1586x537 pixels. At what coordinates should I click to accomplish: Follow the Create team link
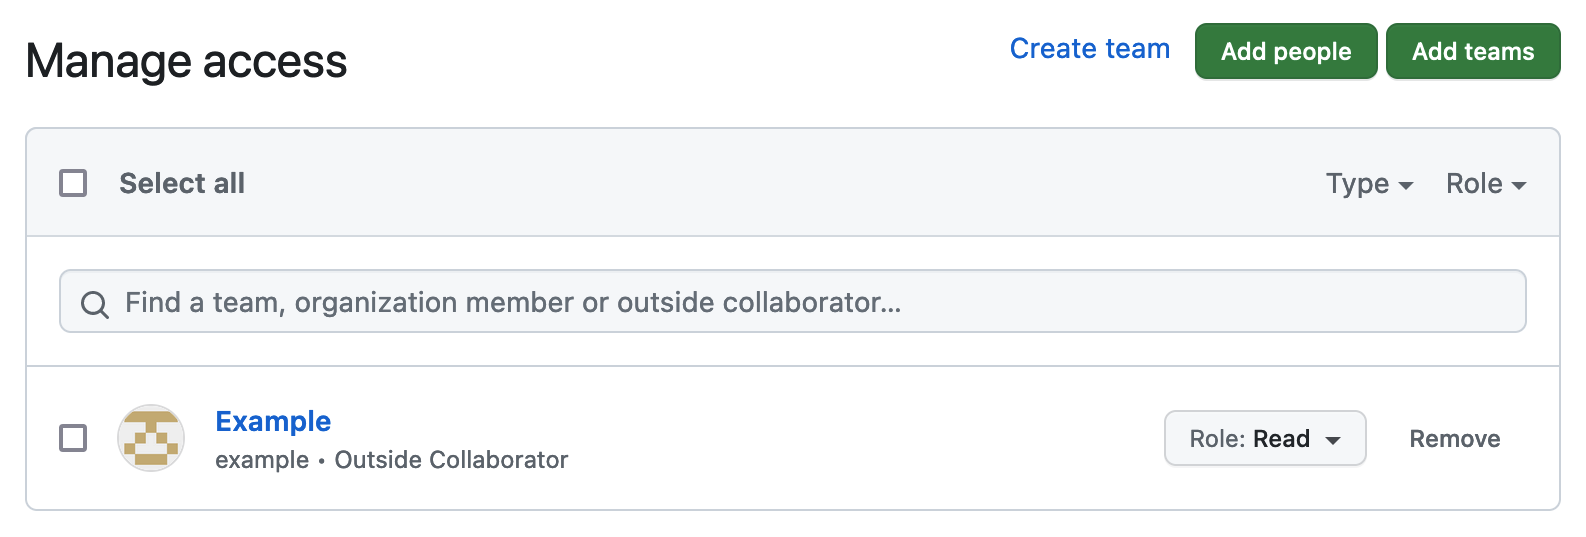(1090, 49)
